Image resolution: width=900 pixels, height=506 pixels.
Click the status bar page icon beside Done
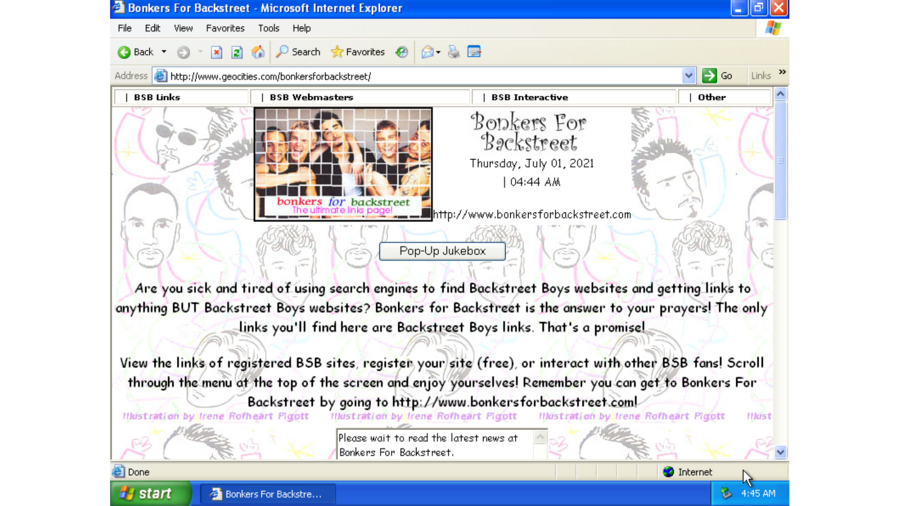coord(118,472)
